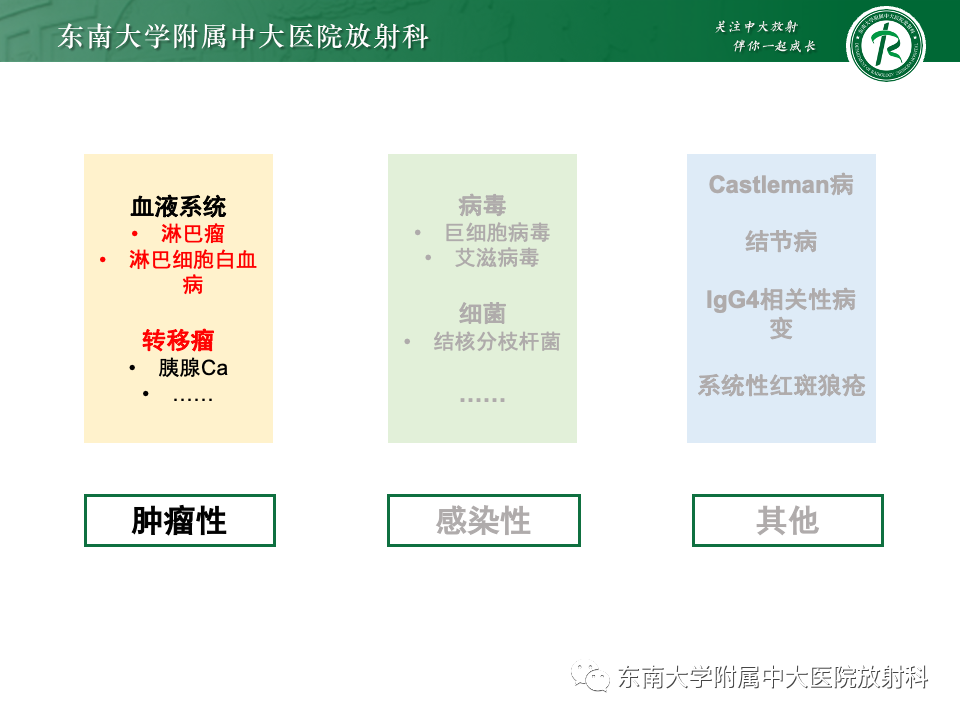Click the bullet item 艾滋病毒

[497, 258]
